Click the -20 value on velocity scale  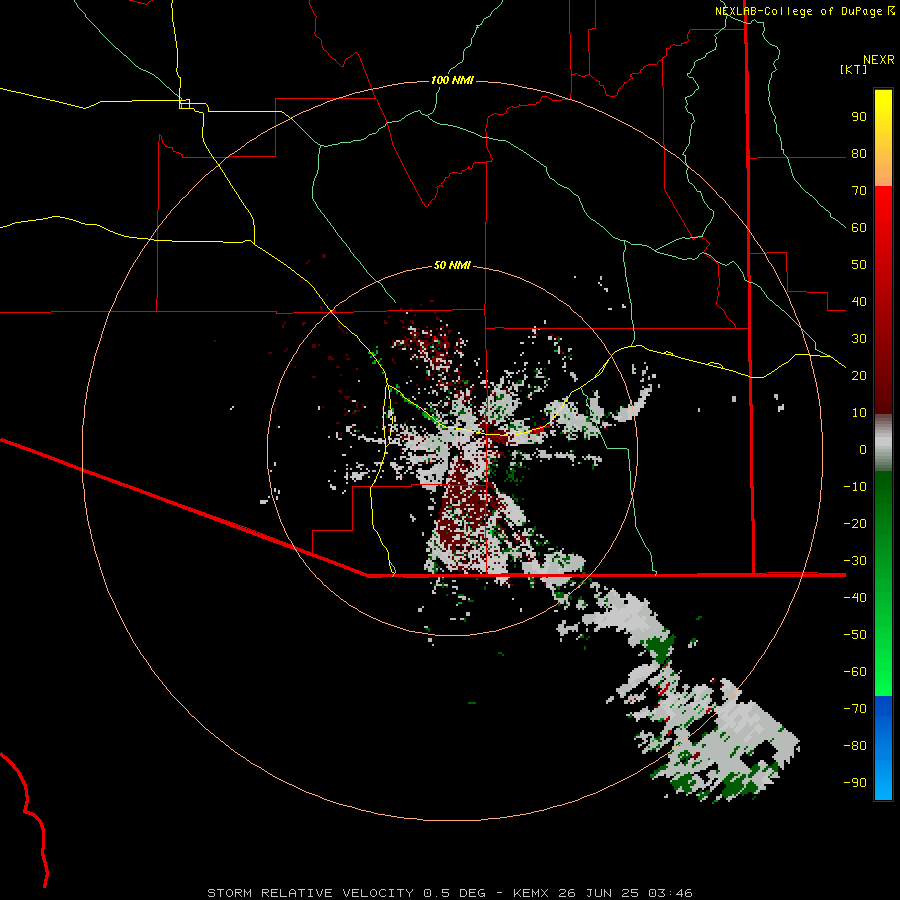point(855,524)
